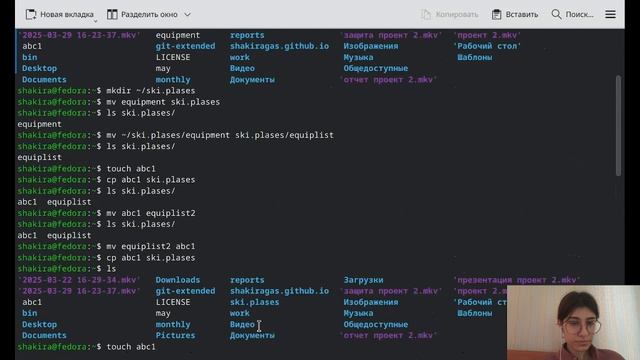Expand the Разделить окно dropdown arrow

[x=187, y=14]
